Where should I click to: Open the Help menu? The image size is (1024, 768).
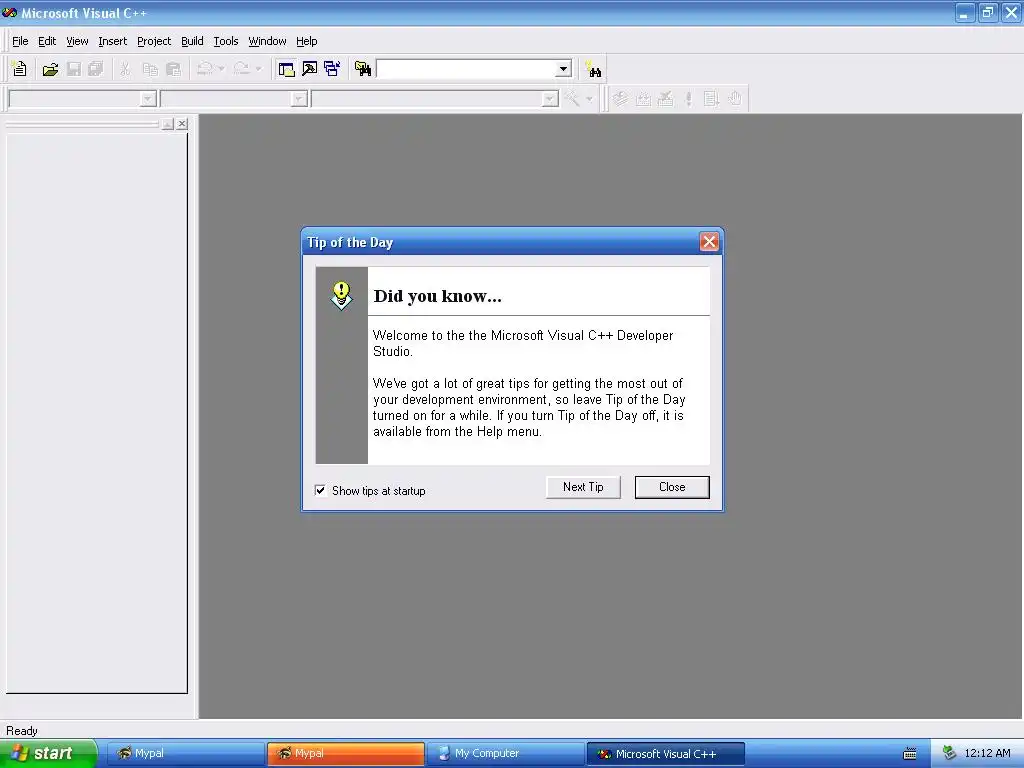(x=306, y=41)
